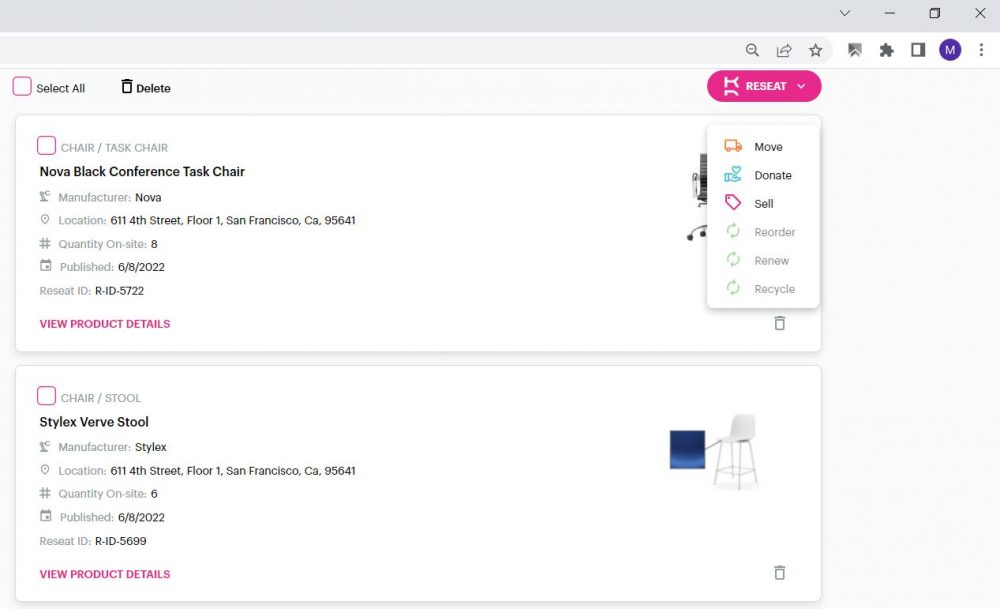
Task: Click the teal hand-heart Donate icon
Action: coord(733,174)
